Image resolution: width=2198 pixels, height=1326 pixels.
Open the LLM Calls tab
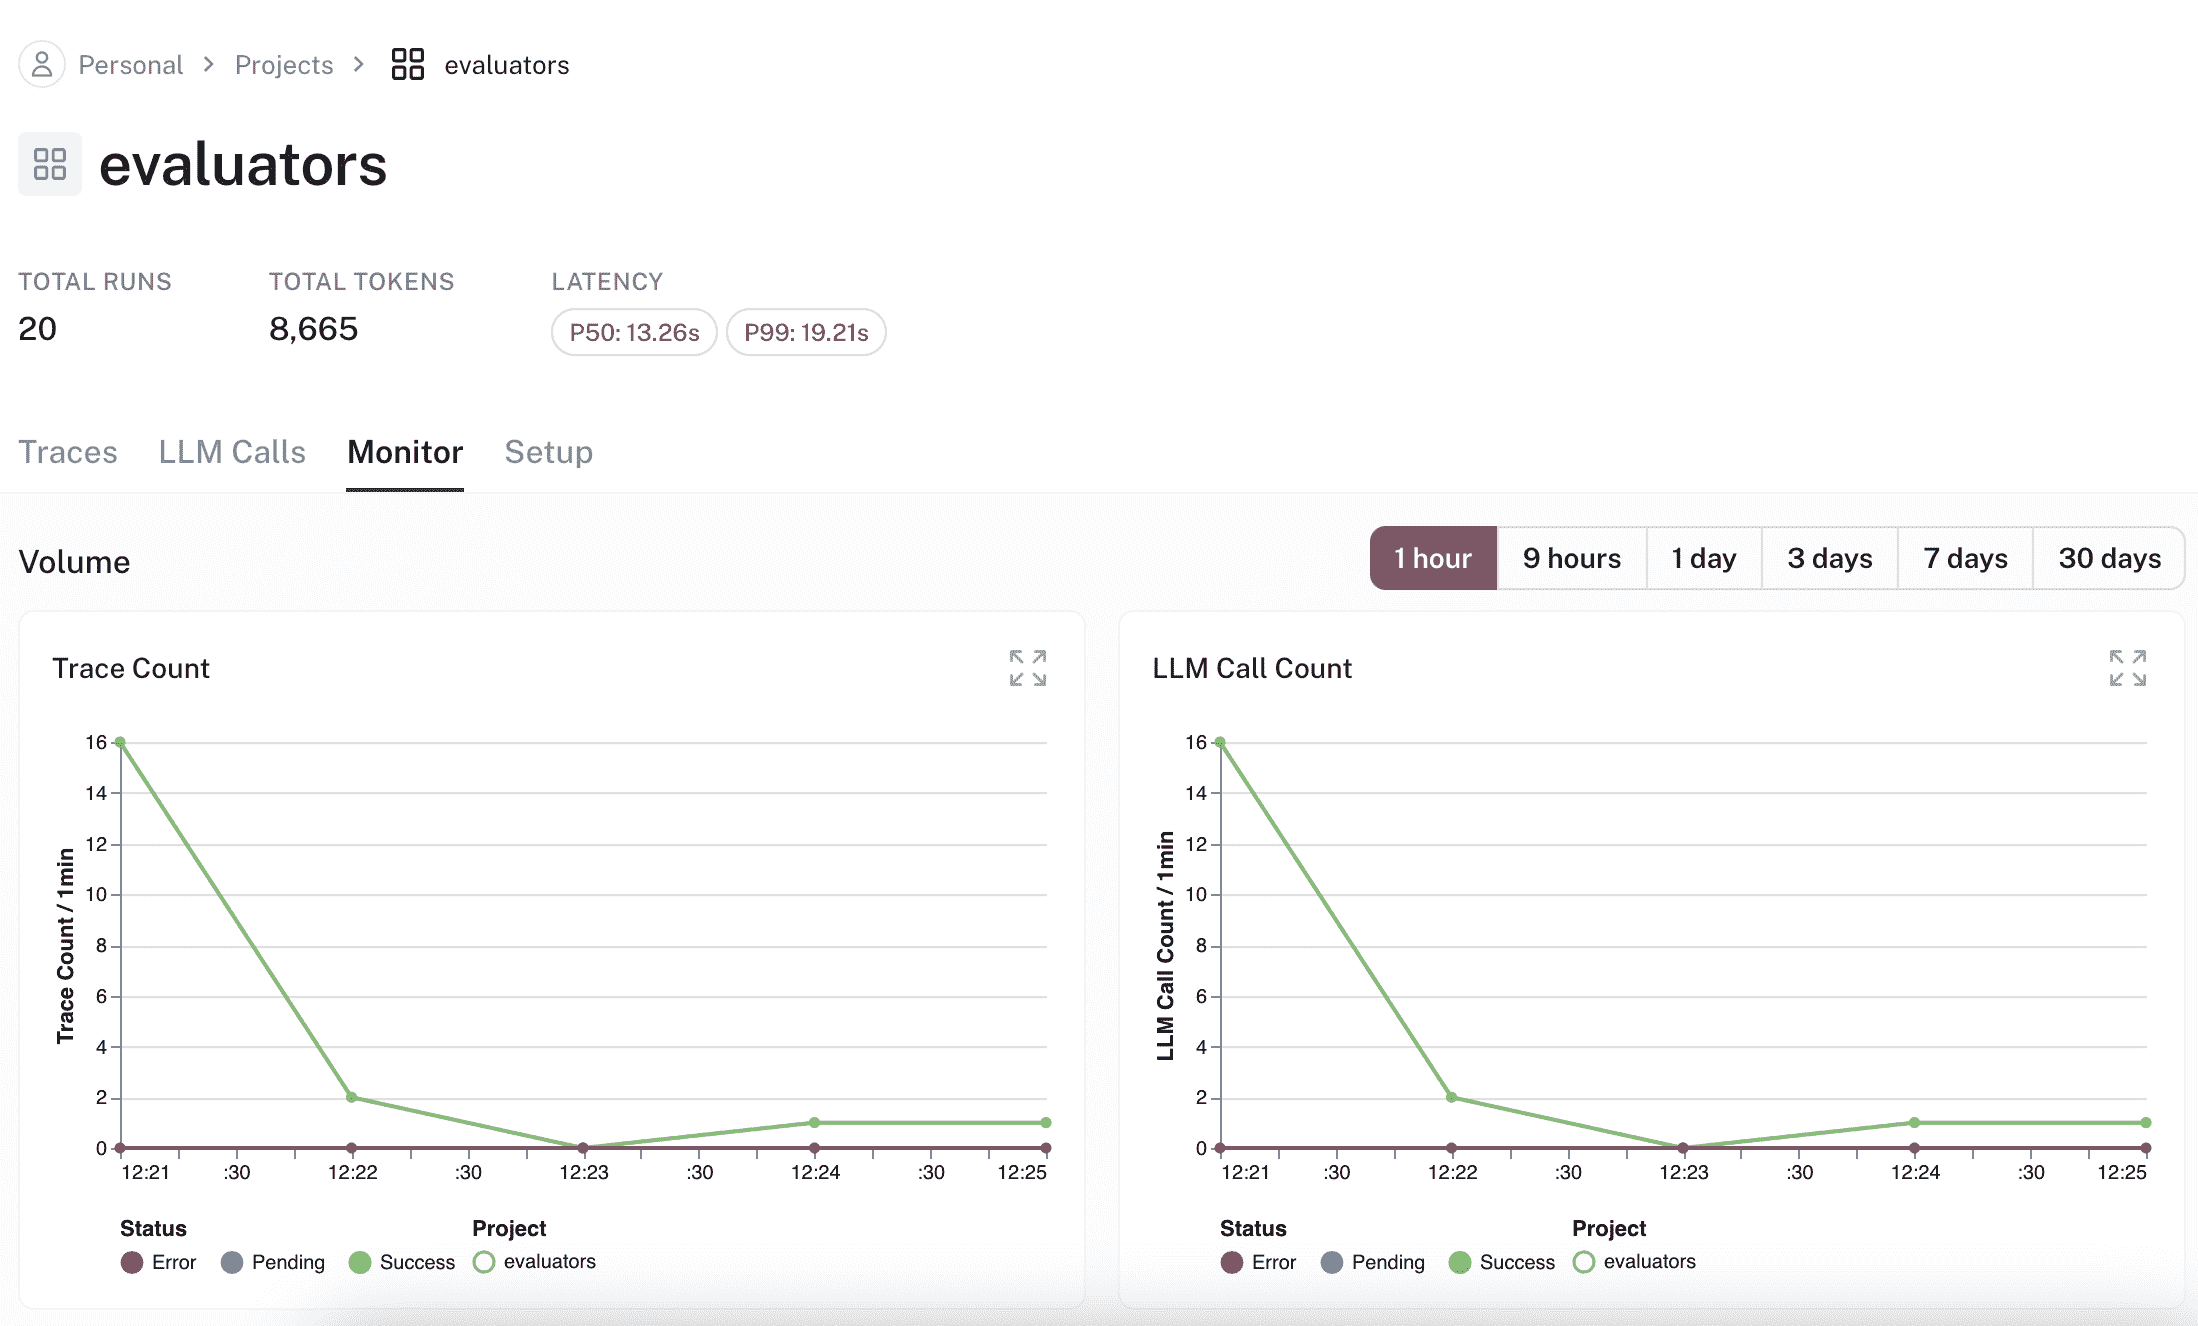tap(232, 452)
